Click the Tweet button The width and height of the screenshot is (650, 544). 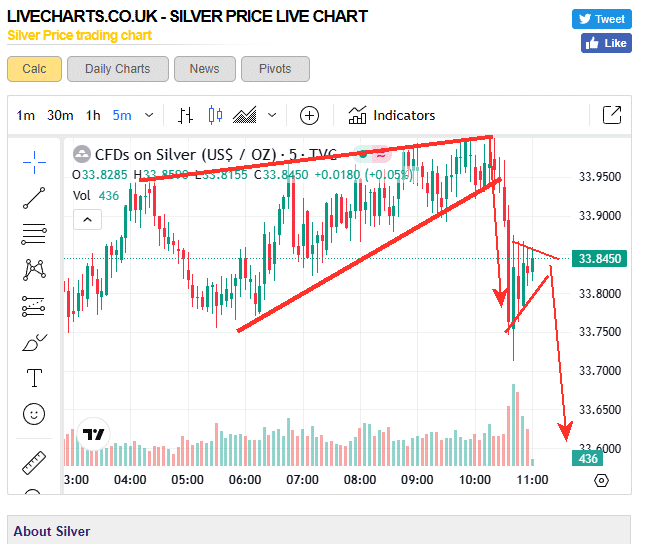coord(601,19)
